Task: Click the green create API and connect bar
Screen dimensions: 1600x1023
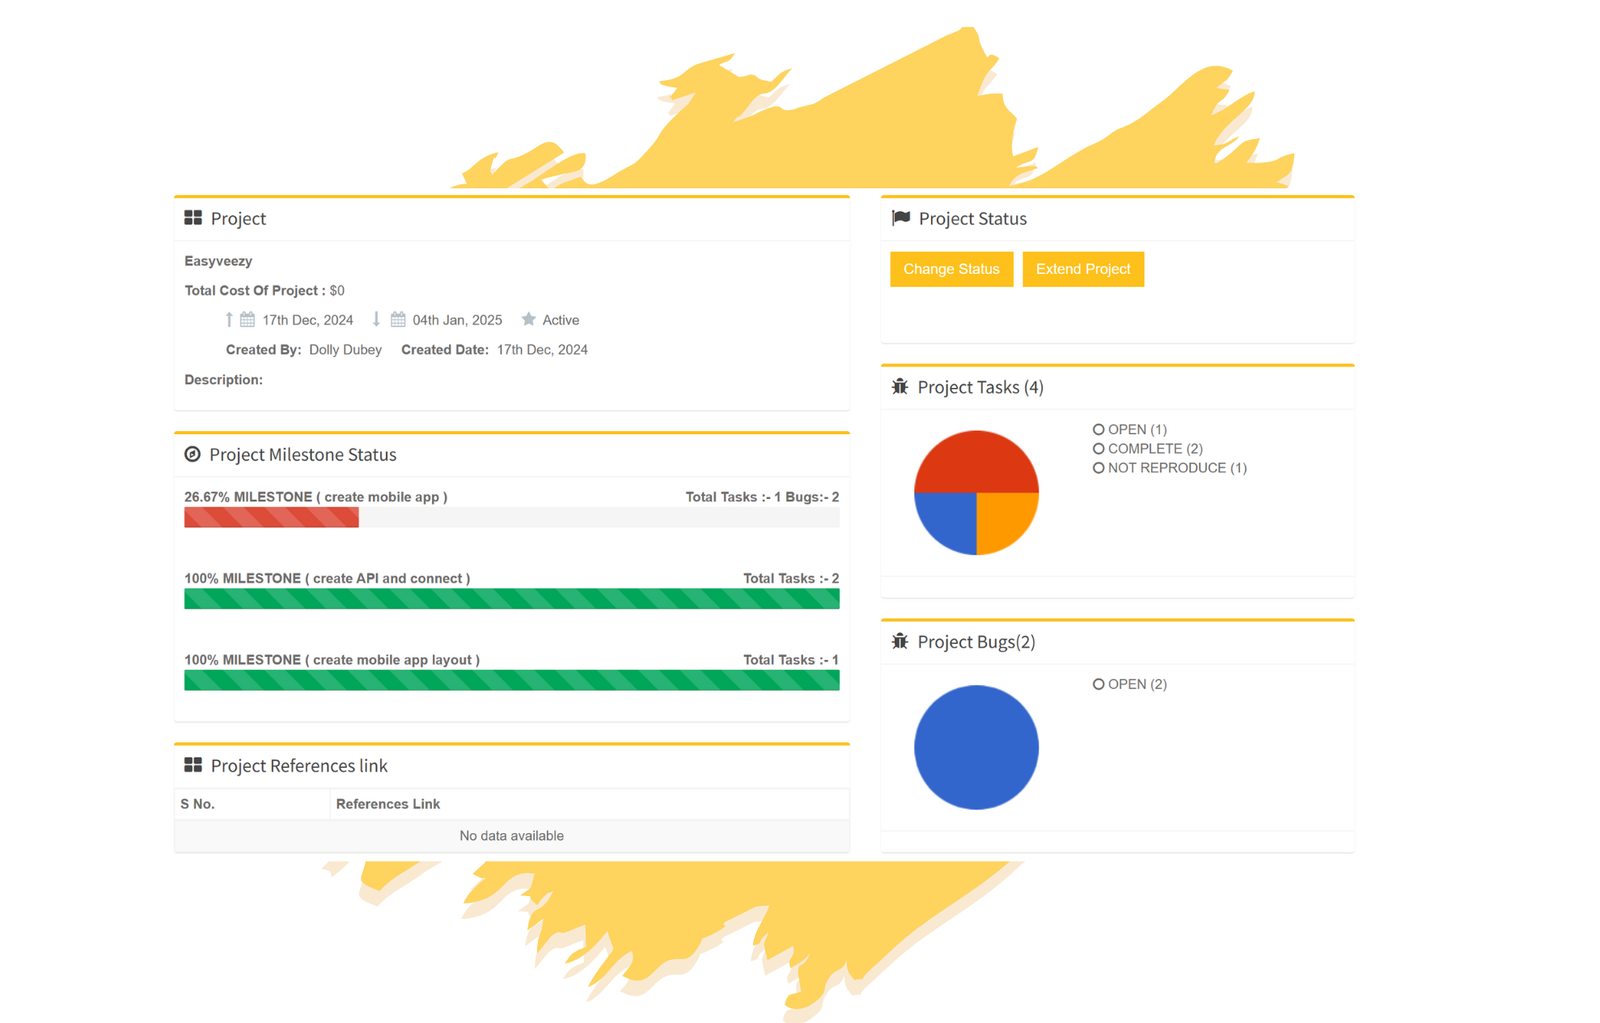Action: 511,599
